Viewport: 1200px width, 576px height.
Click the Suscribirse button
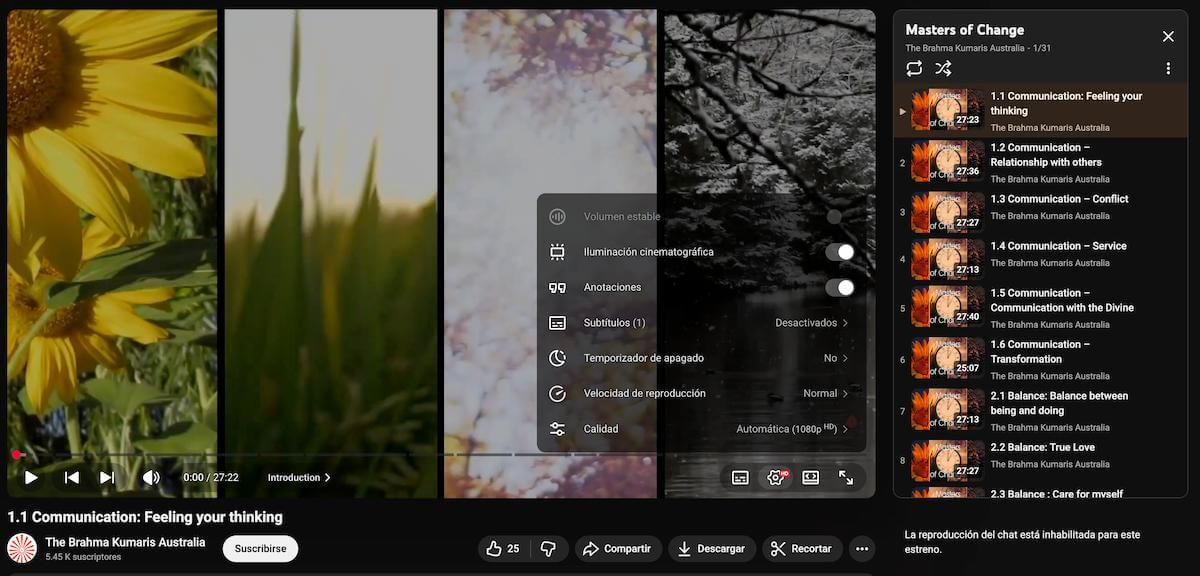click(x=260, y=549)
